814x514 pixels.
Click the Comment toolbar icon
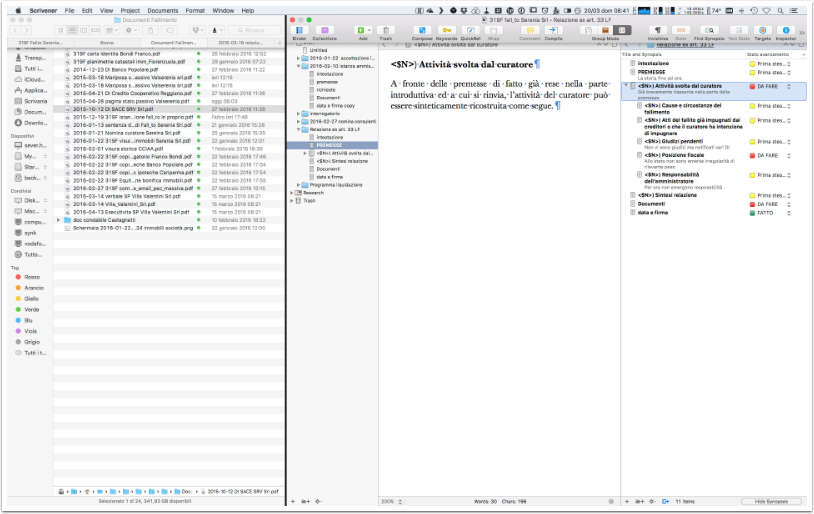coord(530,31)
